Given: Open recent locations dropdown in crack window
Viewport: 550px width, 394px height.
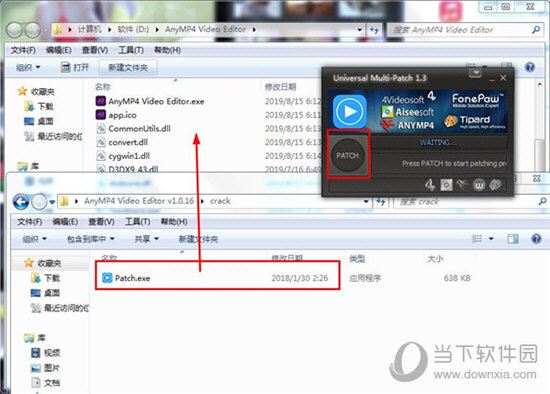Looking at the screenshot, I should click(x=52, y=202).
